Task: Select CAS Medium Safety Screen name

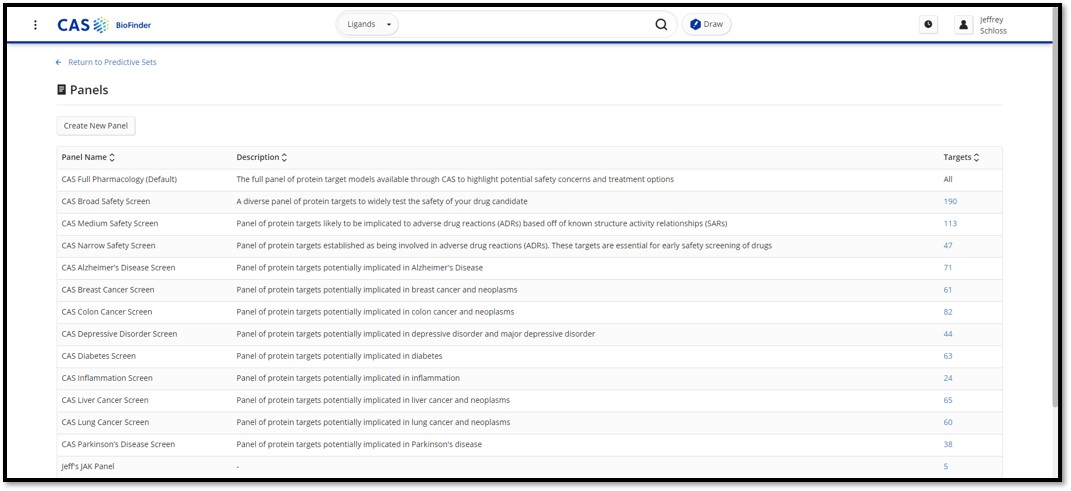Action: [x=110, y=223]
